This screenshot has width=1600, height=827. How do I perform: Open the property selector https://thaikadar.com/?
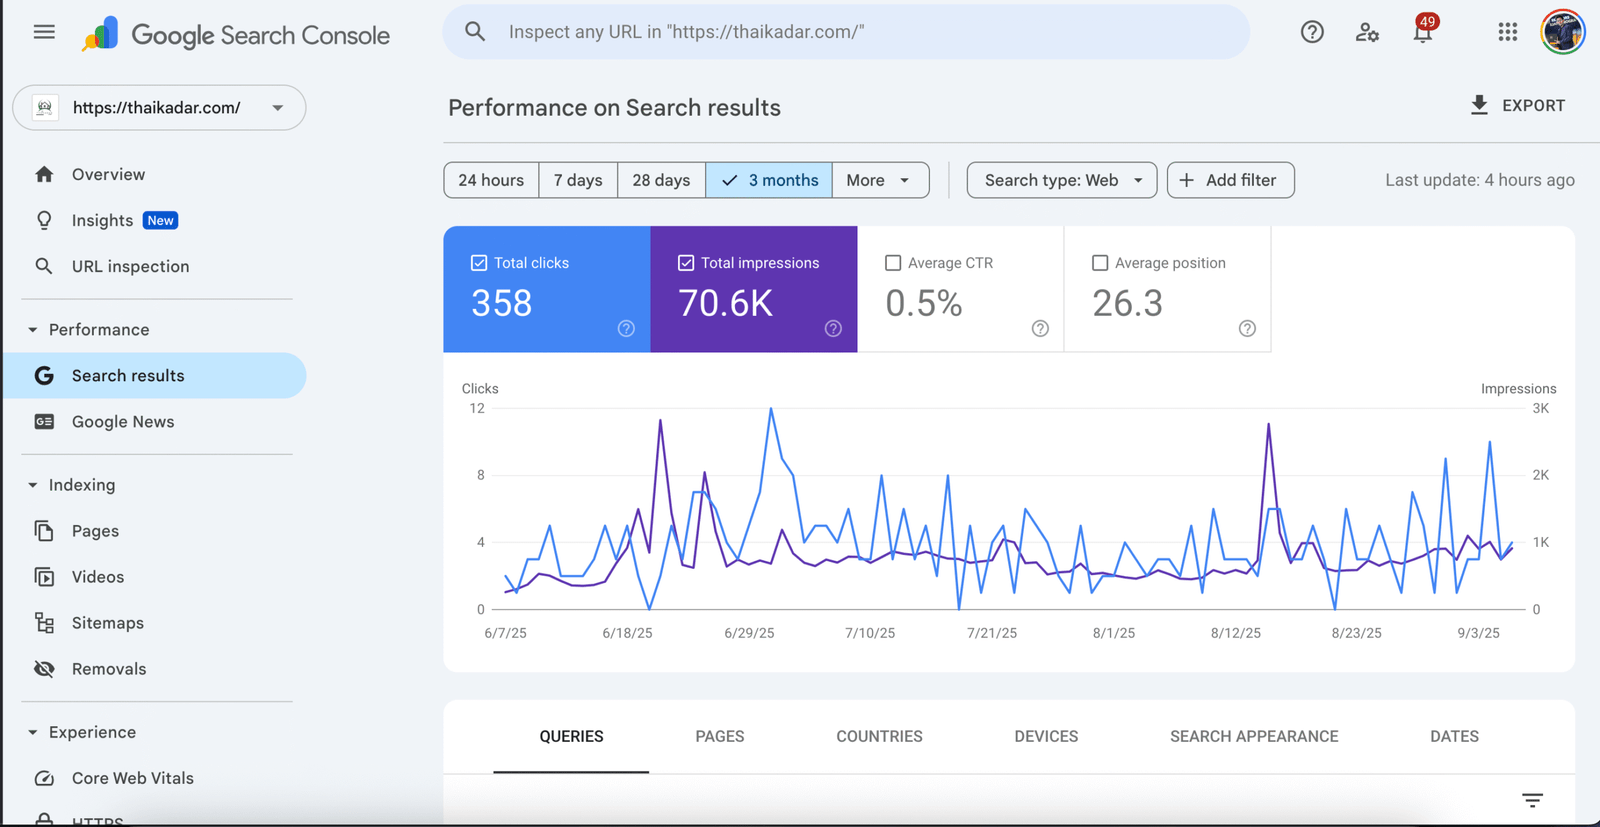(159, 107)
